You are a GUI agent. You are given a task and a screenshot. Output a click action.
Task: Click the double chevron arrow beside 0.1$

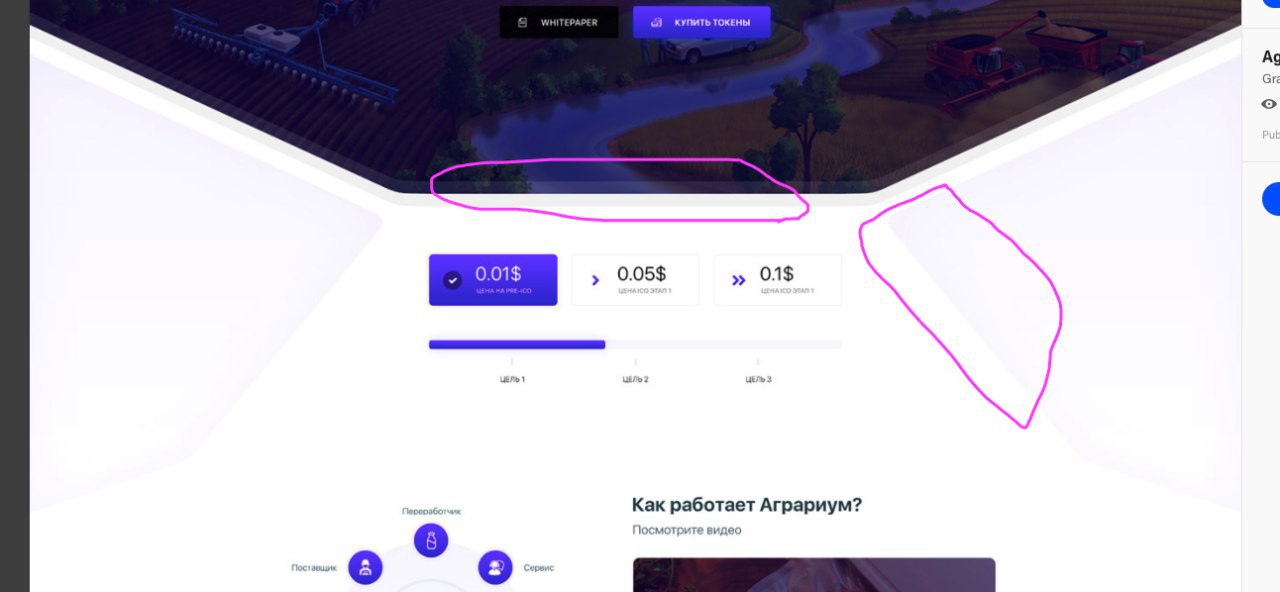(739, 280)
